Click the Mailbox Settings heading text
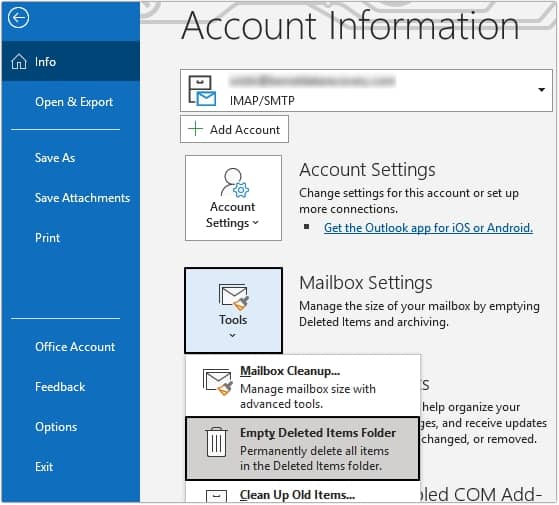 366,283
